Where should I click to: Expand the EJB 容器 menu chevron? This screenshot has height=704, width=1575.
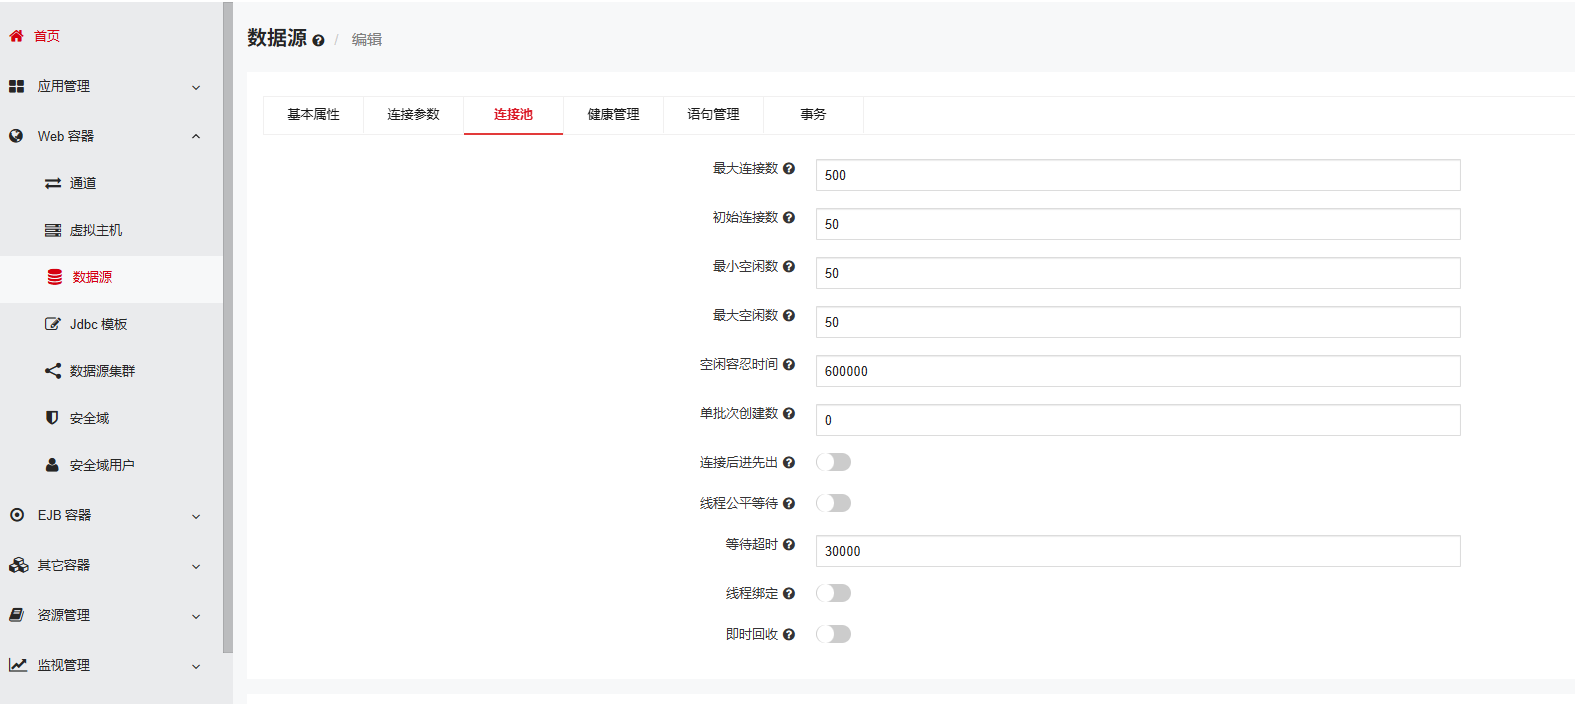pyautogui.click(x=196, y=516)
